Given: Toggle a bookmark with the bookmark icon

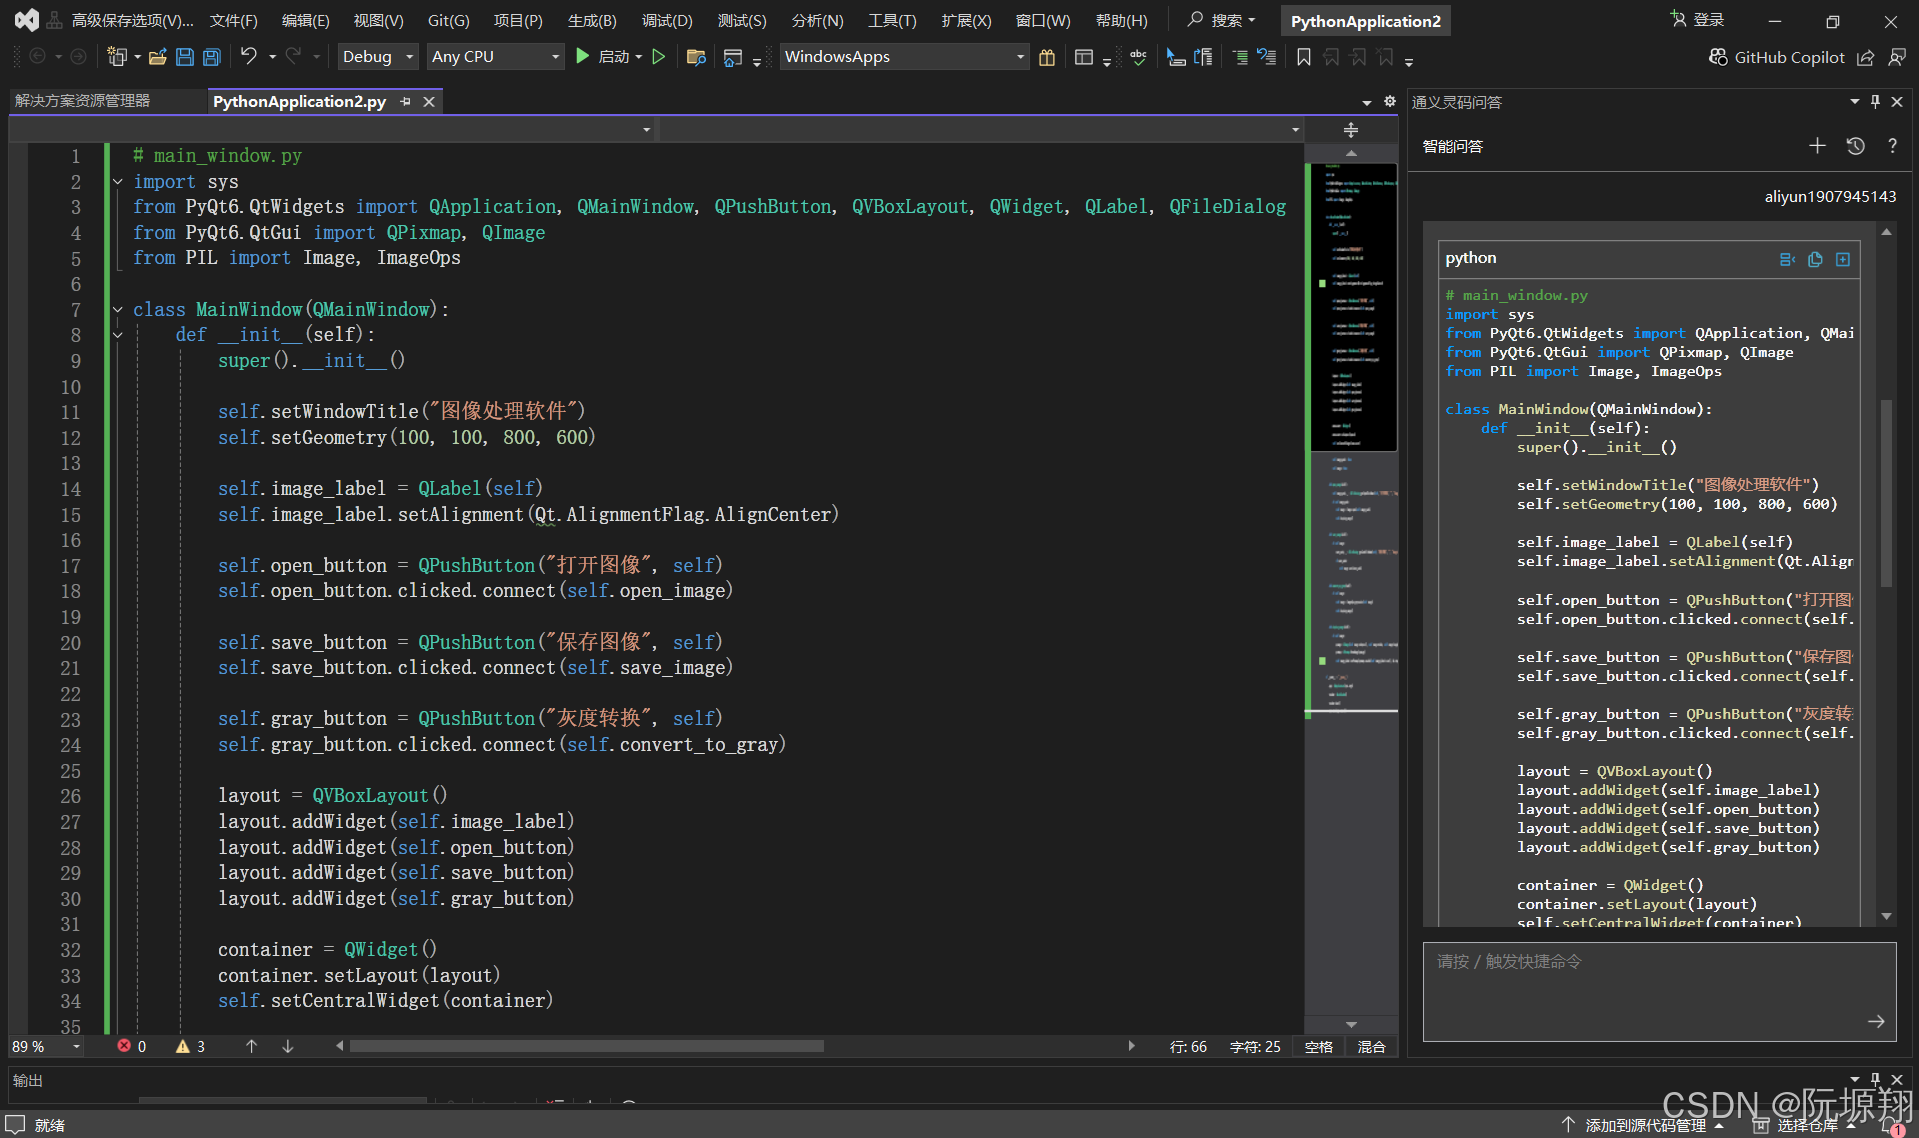Looking at the screenshot, I should 1304,57.
